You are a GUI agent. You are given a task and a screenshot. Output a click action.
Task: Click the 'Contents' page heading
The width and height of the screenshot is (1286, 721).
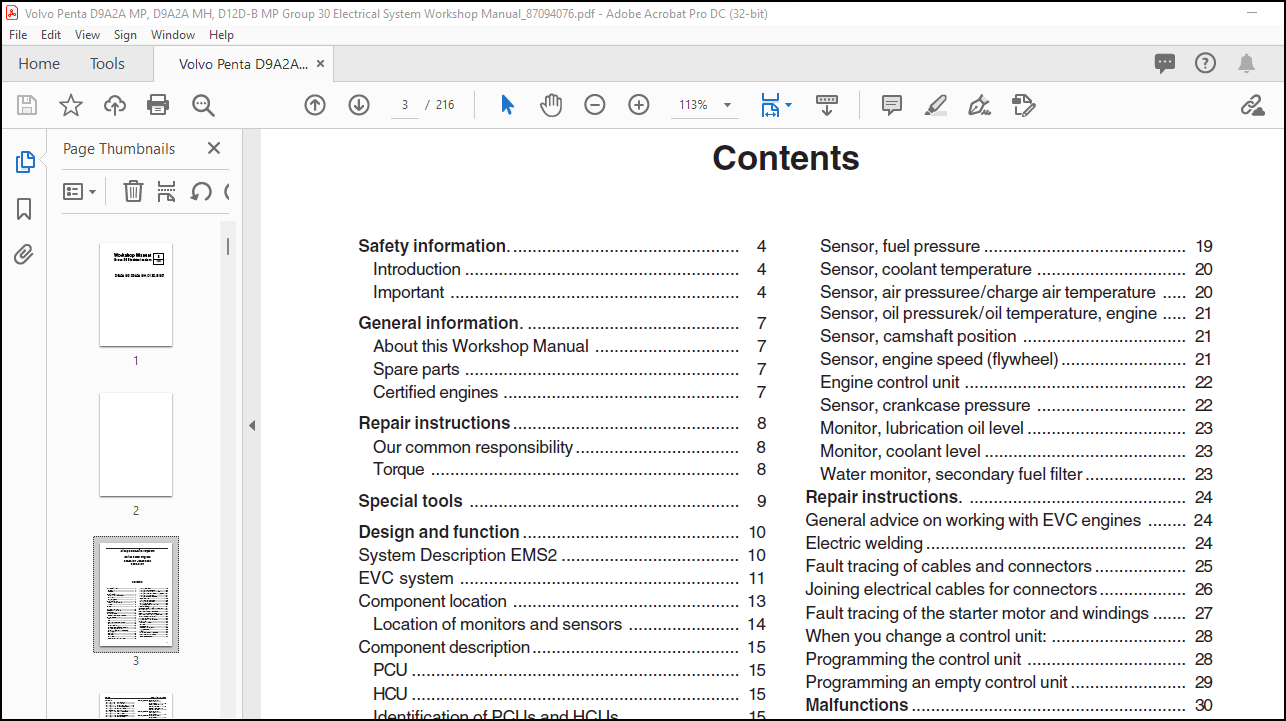point(786,158)
